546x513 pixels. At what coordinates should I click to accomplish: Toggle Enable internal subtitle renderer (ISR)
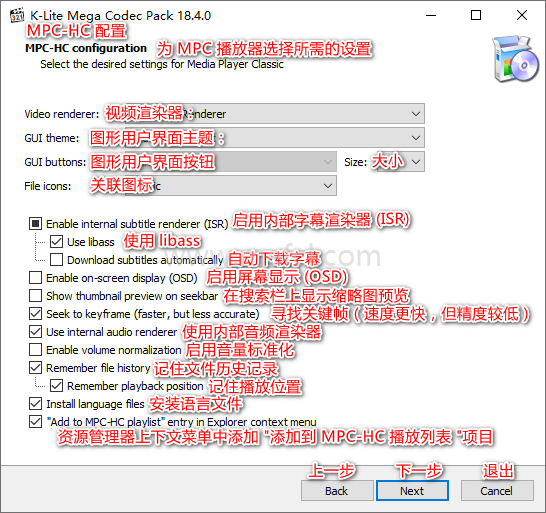36,224
